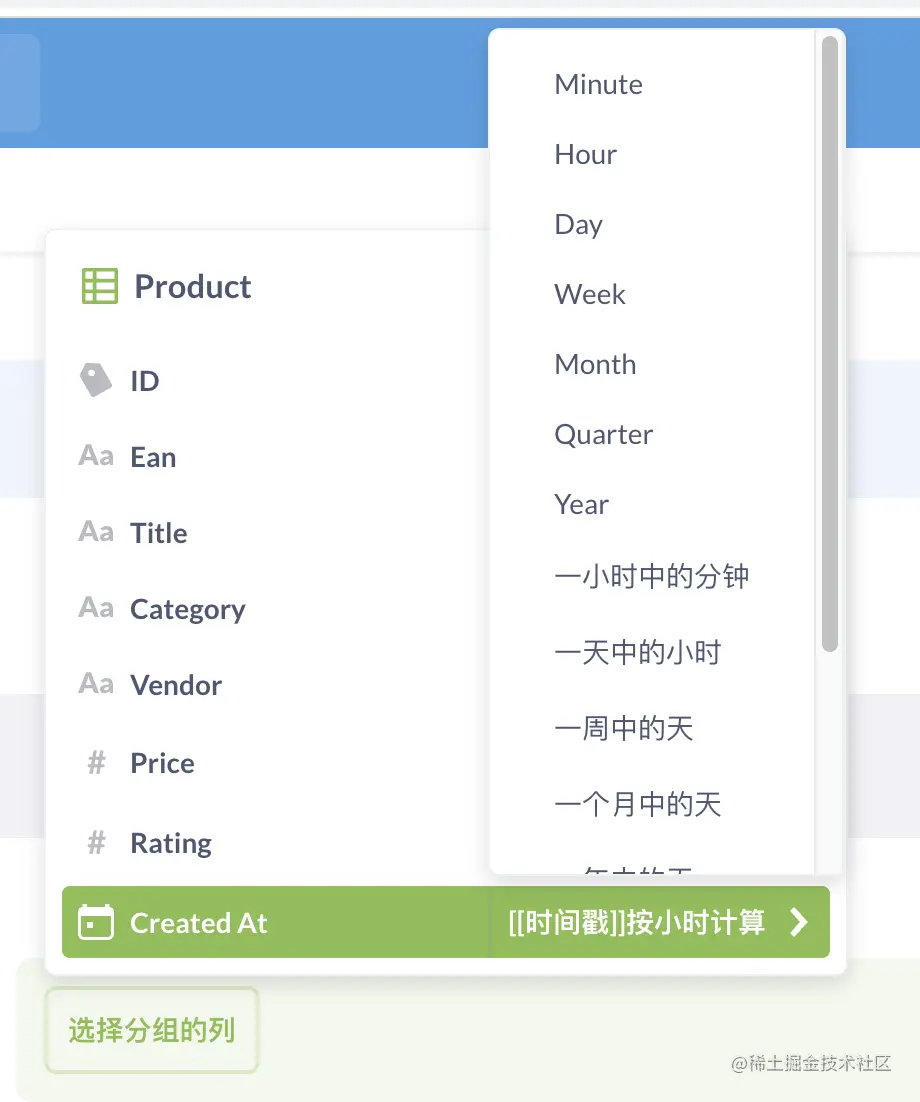Viewport: 920px width, 1102px height.
Task: Pick Month grouping option
Action: click(x=595, y=365)
